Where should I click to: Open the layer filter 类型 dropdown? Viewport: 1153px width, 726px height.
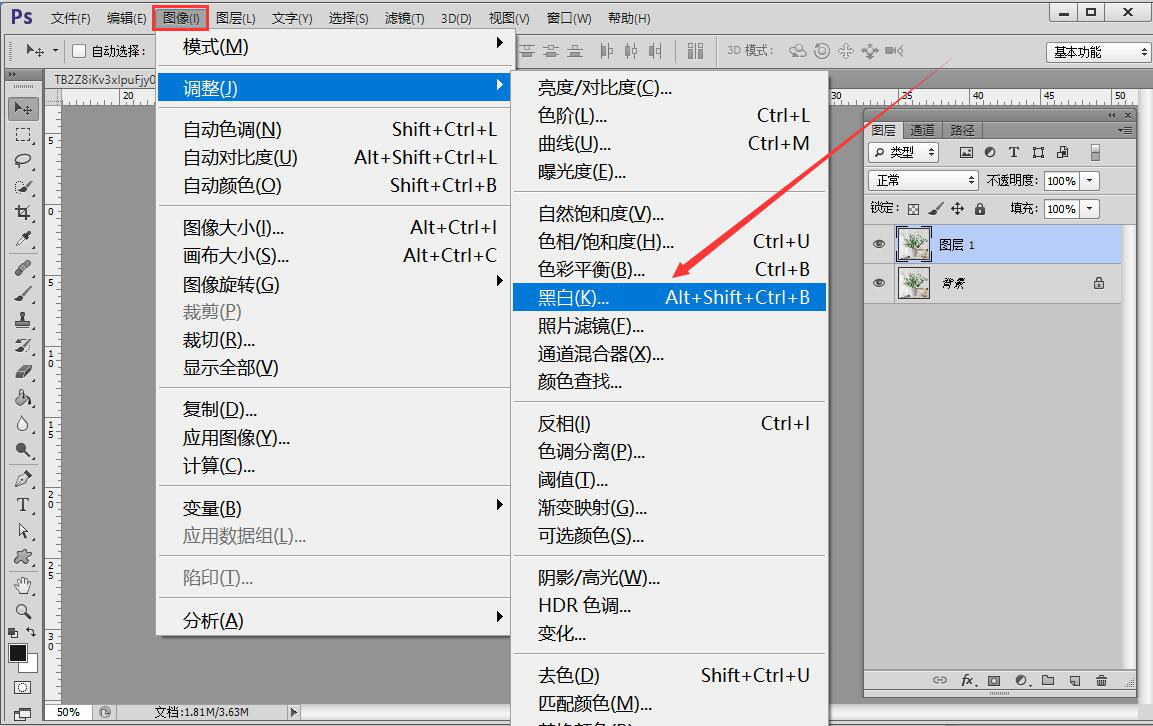pos(903,152)
